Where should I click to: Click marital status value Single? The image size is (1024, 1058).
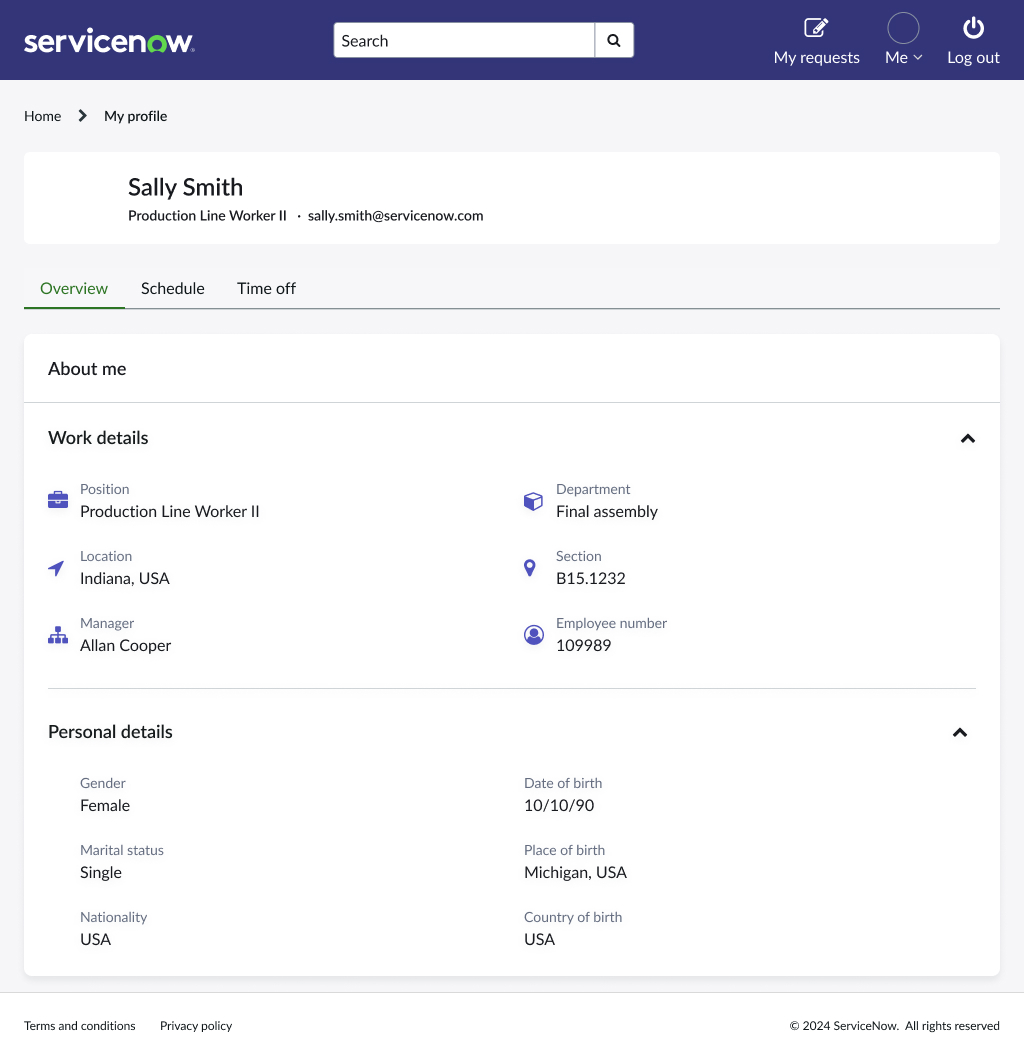[101, 872]
